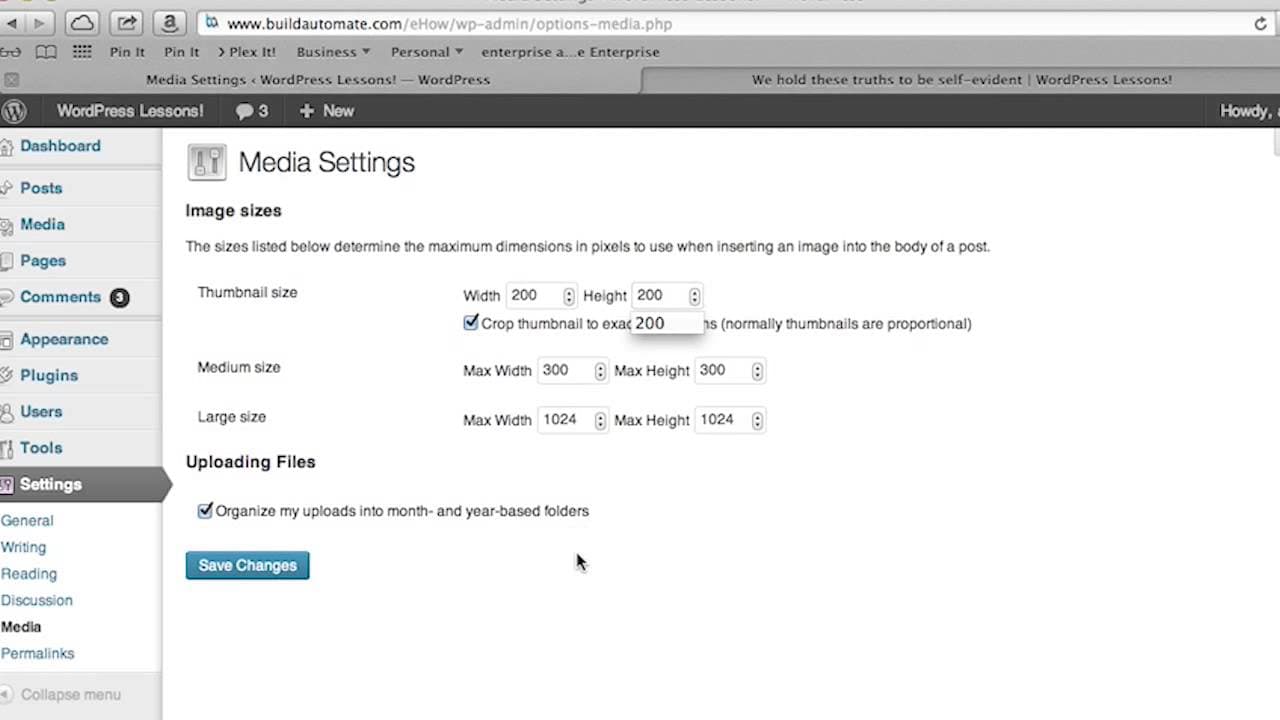Open comments bubble icon showing 3
The height and width of the screenshot is (720, 1280).
pos(252,111)
